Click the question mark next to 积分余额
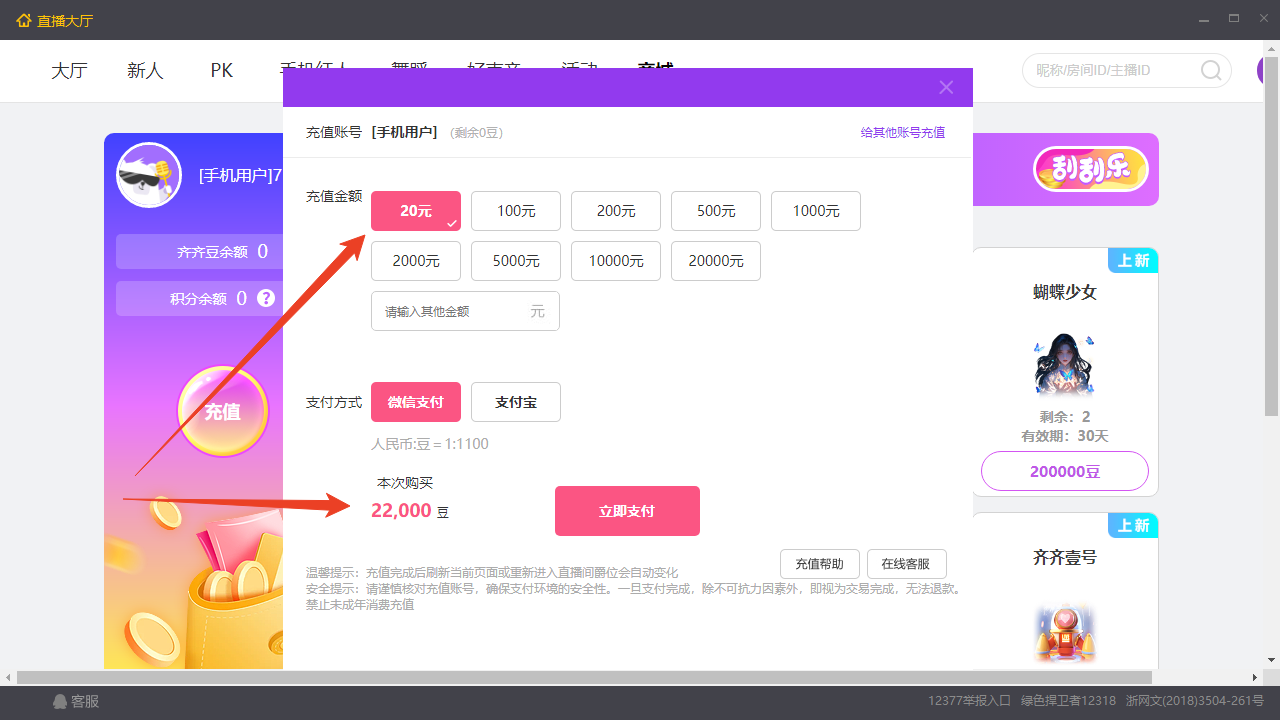The image size is (1280, 720). 266,298
